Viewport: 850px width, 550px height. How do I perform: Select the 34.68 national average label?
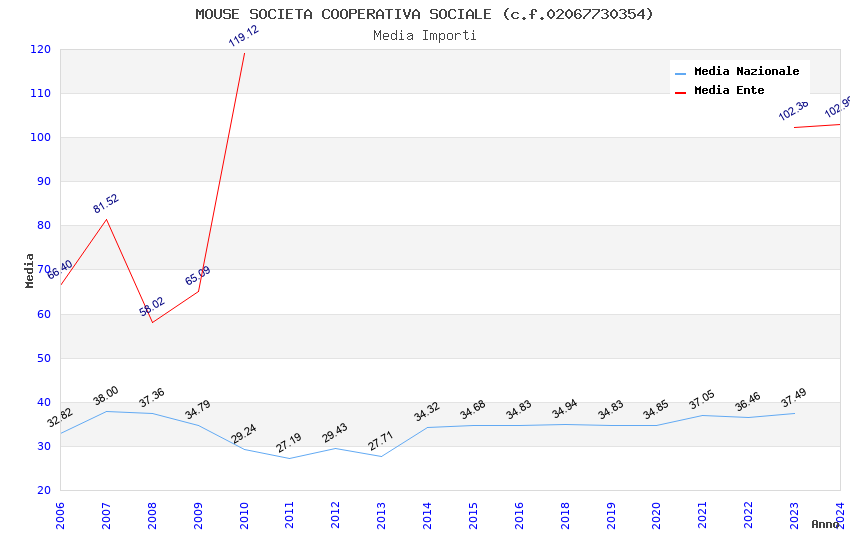click(473, 410)
